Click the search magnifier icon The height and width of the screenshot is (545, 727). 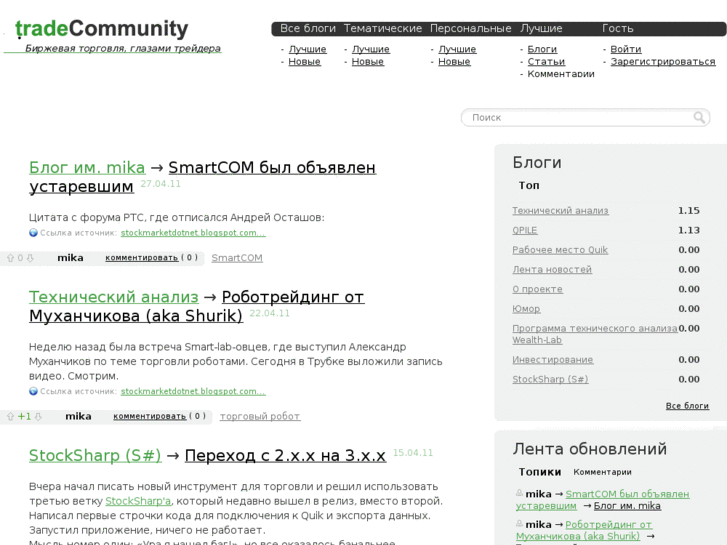pyautogui.click(x=699, y=117)
